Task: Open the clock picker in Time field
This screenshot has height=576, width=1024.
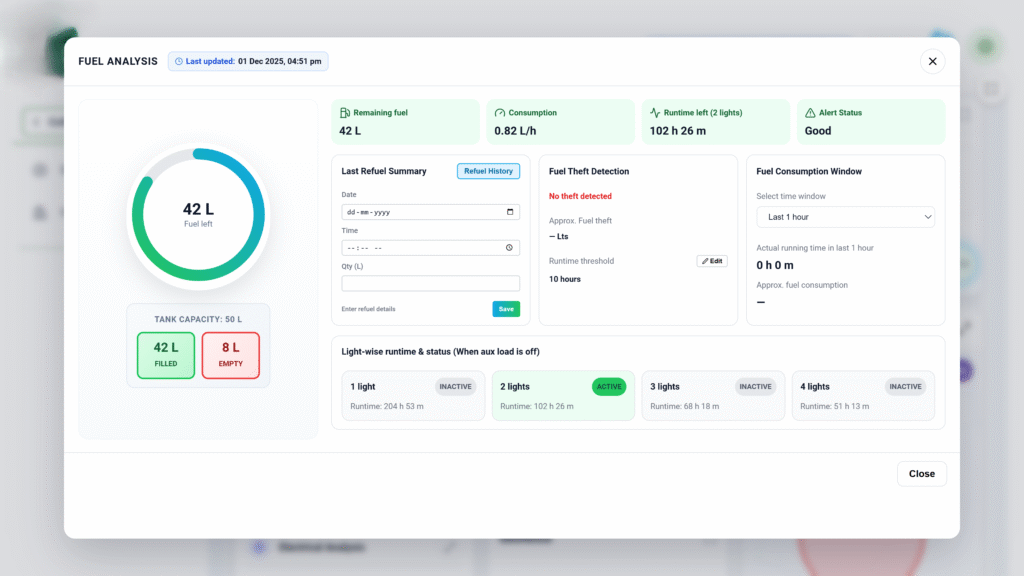Action: click(510, 248)
